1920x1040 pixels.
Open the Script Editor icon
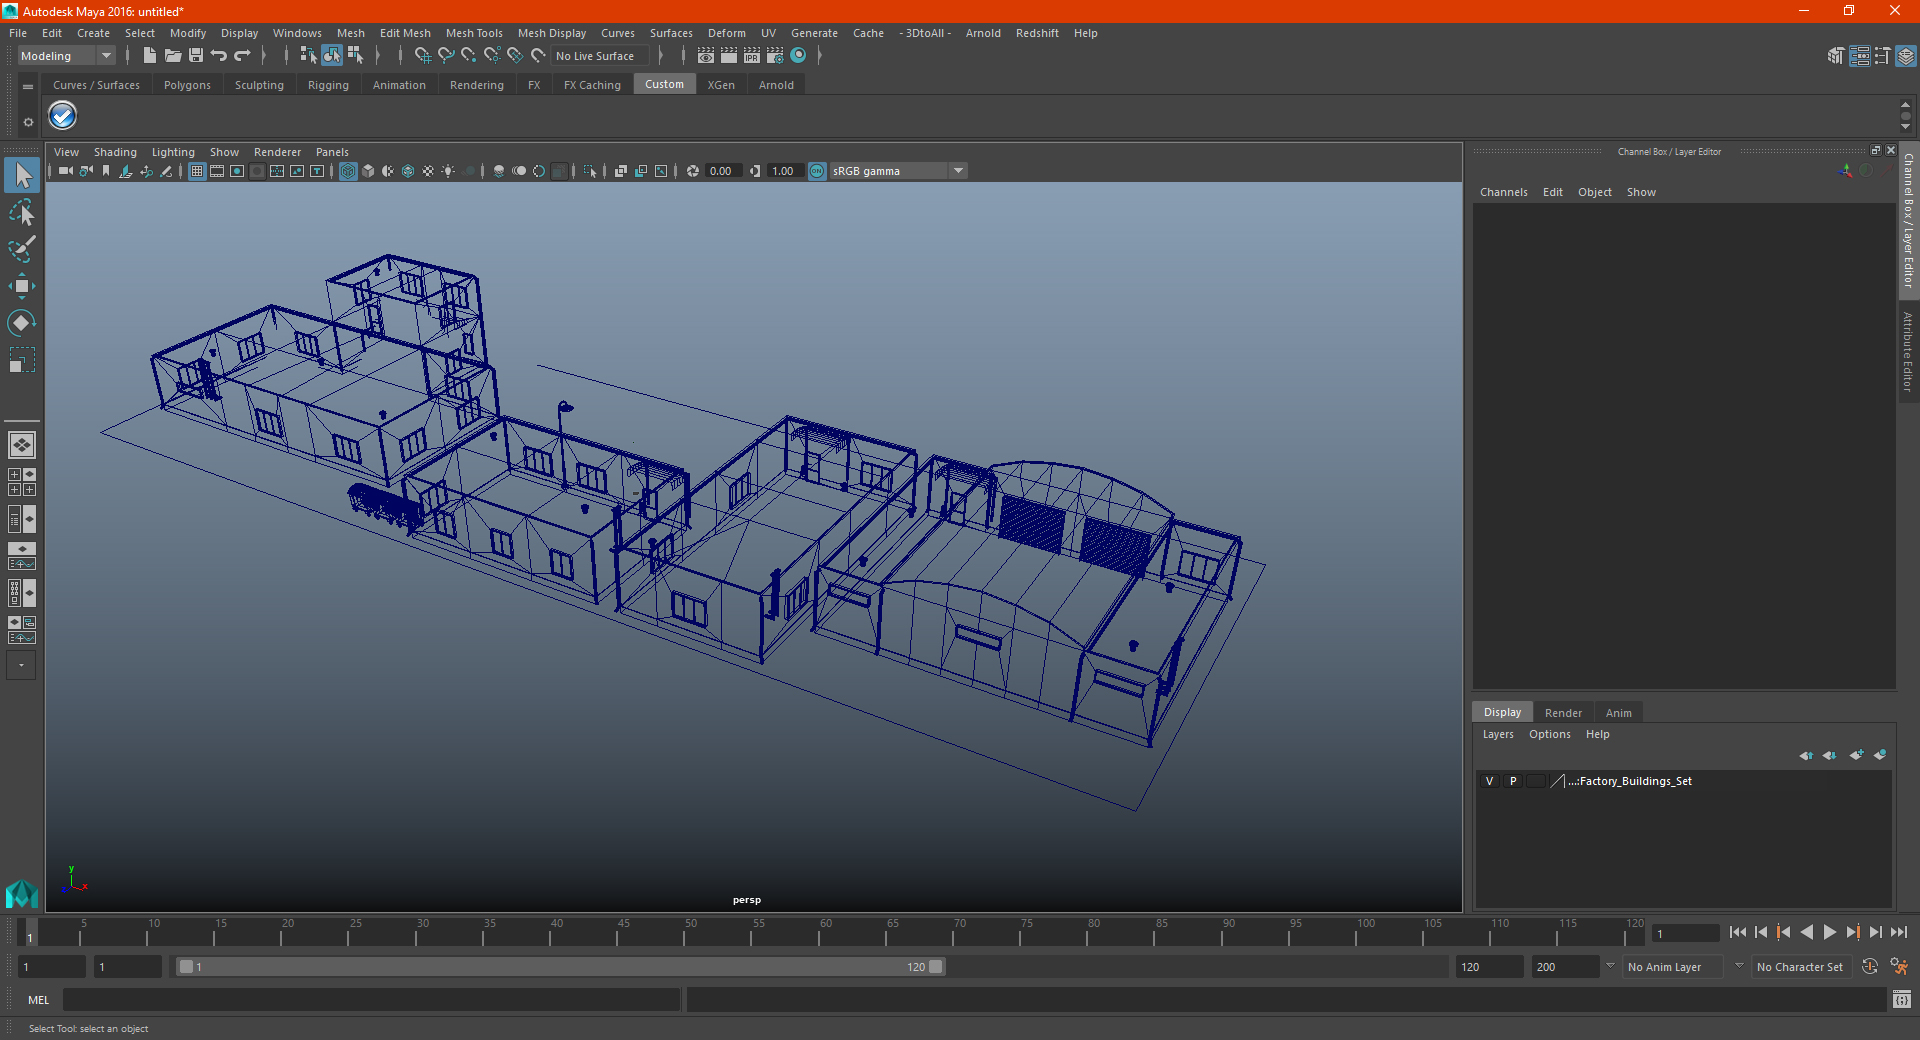point(1902,999)
